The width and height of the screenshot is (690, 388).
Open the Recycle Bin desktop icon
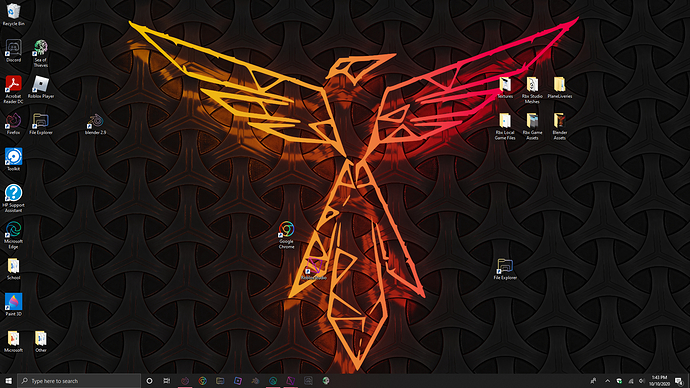[x=13, y=14]
